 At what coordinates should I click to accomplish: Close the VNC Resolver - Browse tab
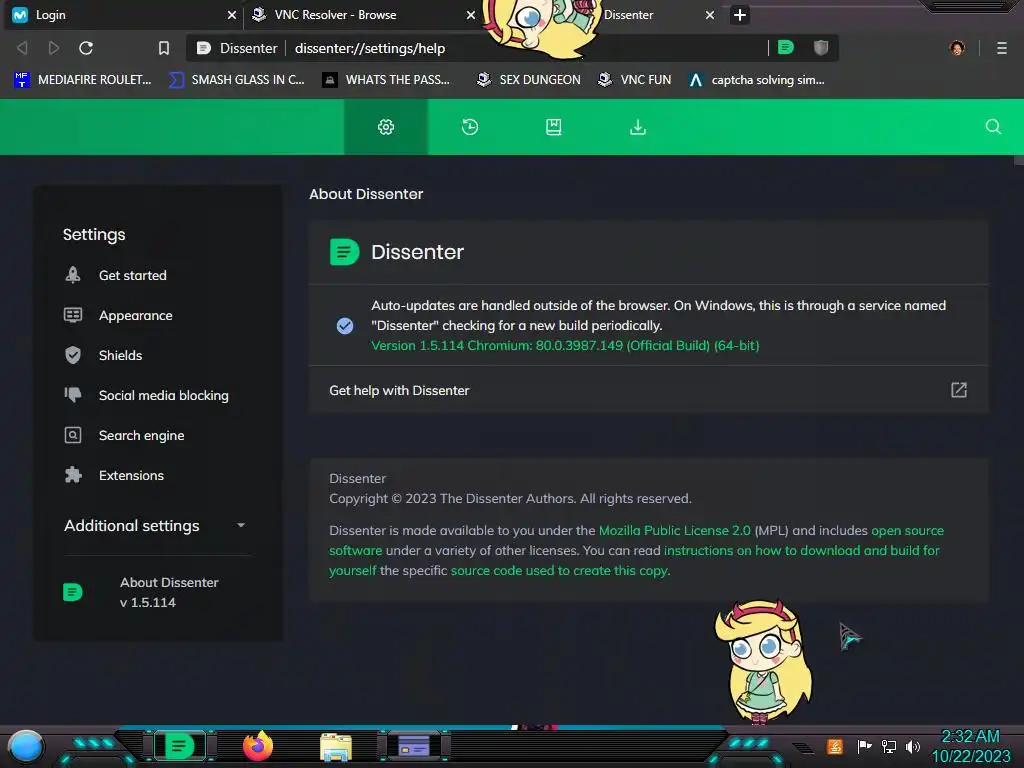pyautogui.click(x=470, y=15)
